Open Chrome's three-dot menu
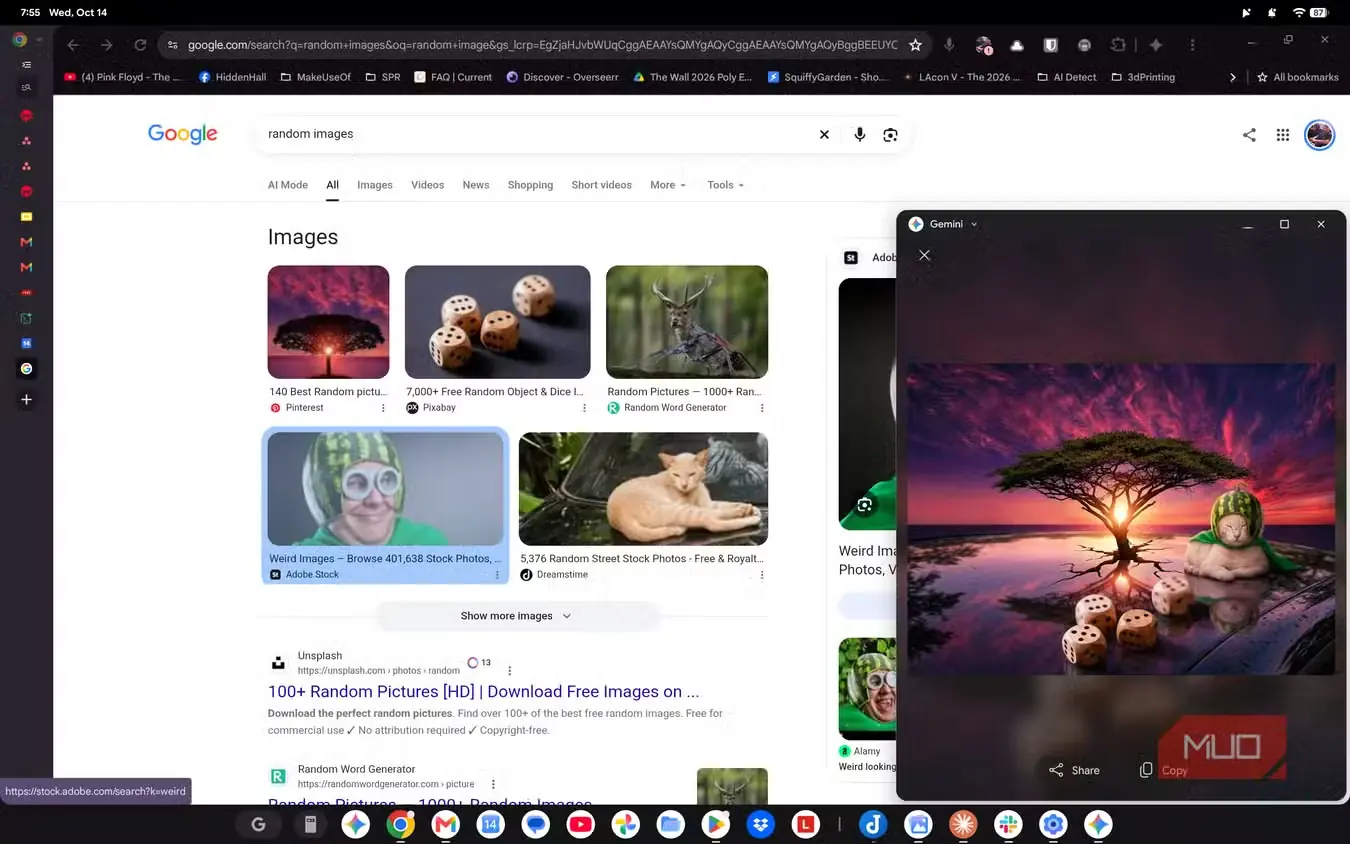This screenshot has width=1350, height=844. [1192, 45]
